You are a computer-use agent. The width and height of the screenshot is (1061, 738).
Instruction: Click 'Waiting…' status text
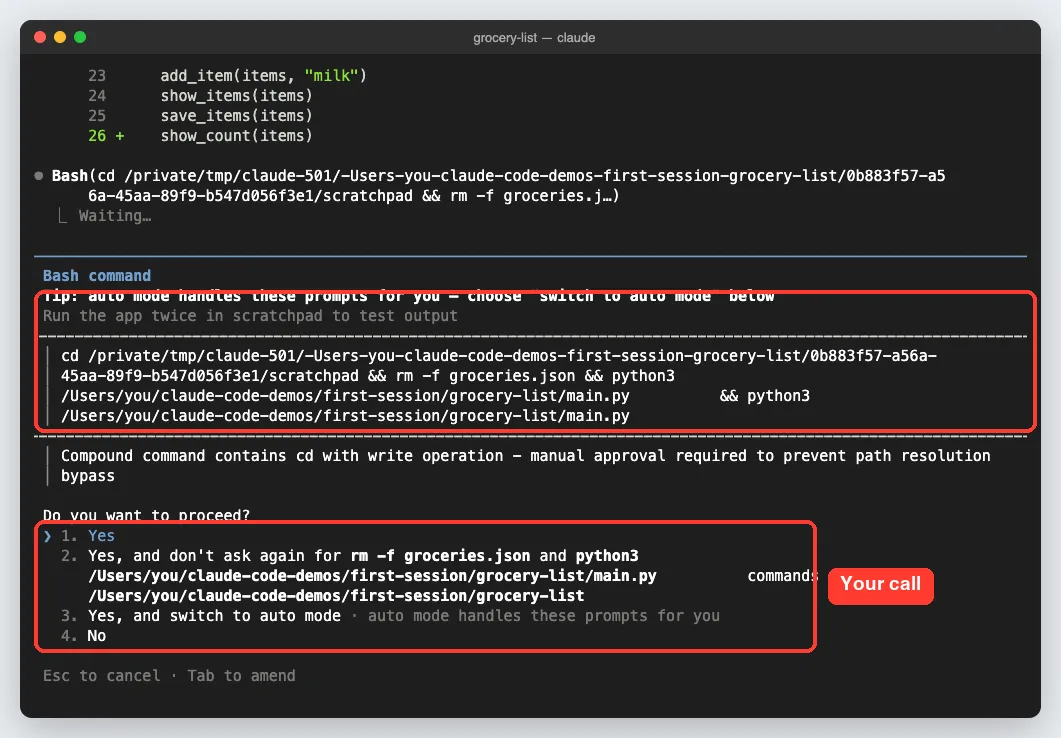click(115, 216)
